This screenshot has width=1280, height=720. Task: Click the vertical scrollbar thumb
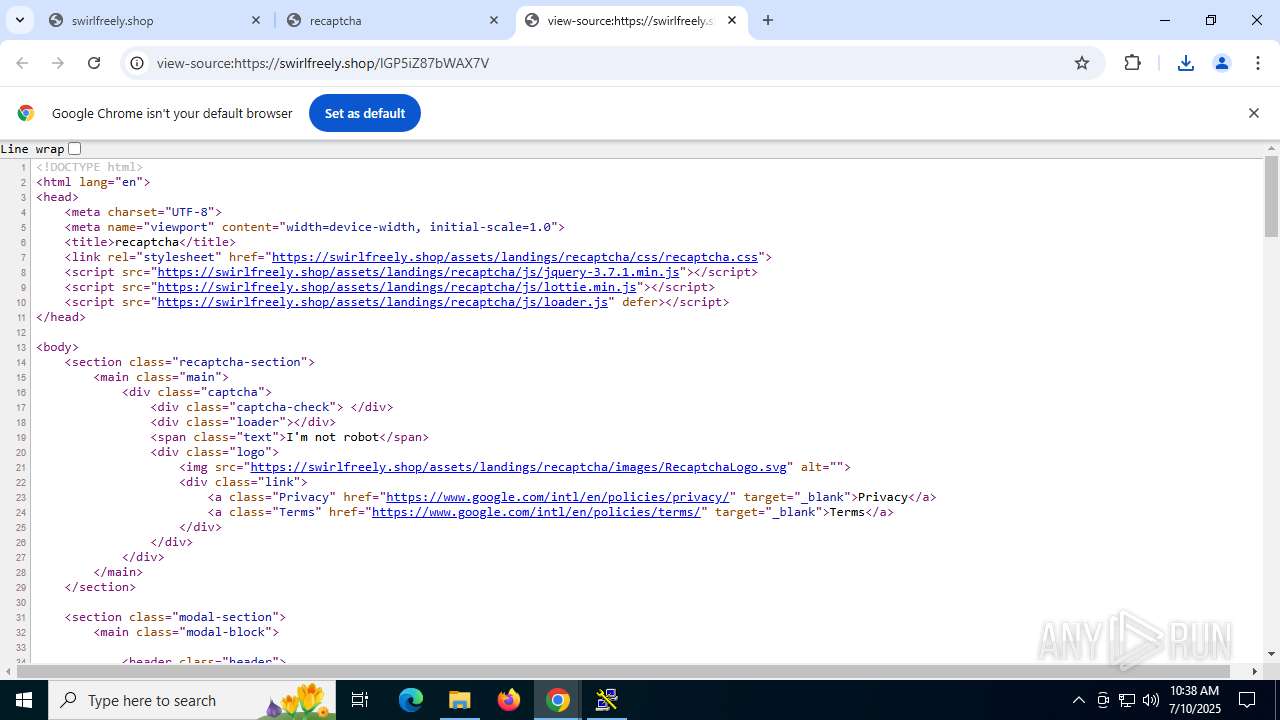point(1271,196)
